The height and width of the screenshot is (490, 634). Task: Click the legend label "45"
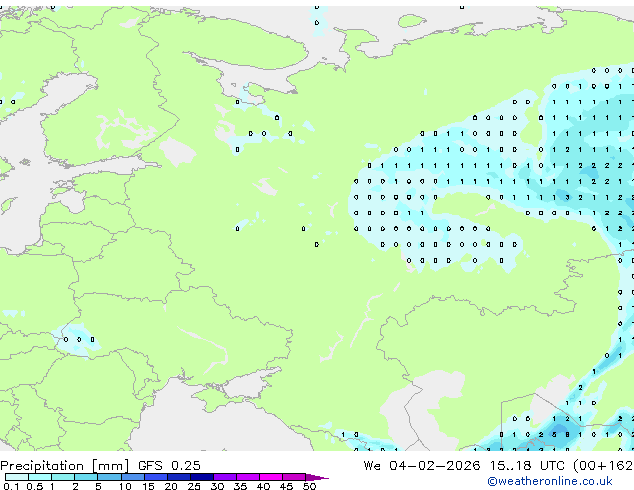[x=286, y=486]
